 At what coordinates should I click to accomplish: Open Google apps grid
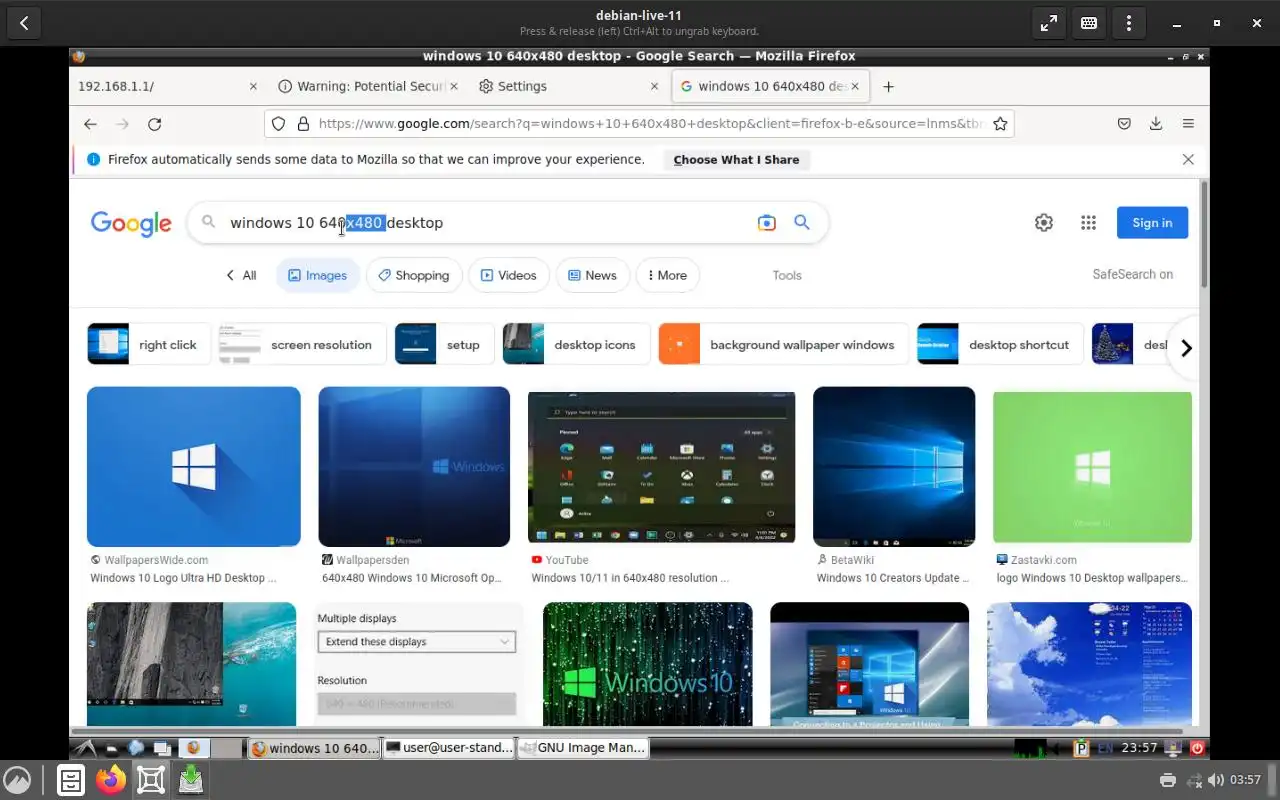coord(1089,223)
